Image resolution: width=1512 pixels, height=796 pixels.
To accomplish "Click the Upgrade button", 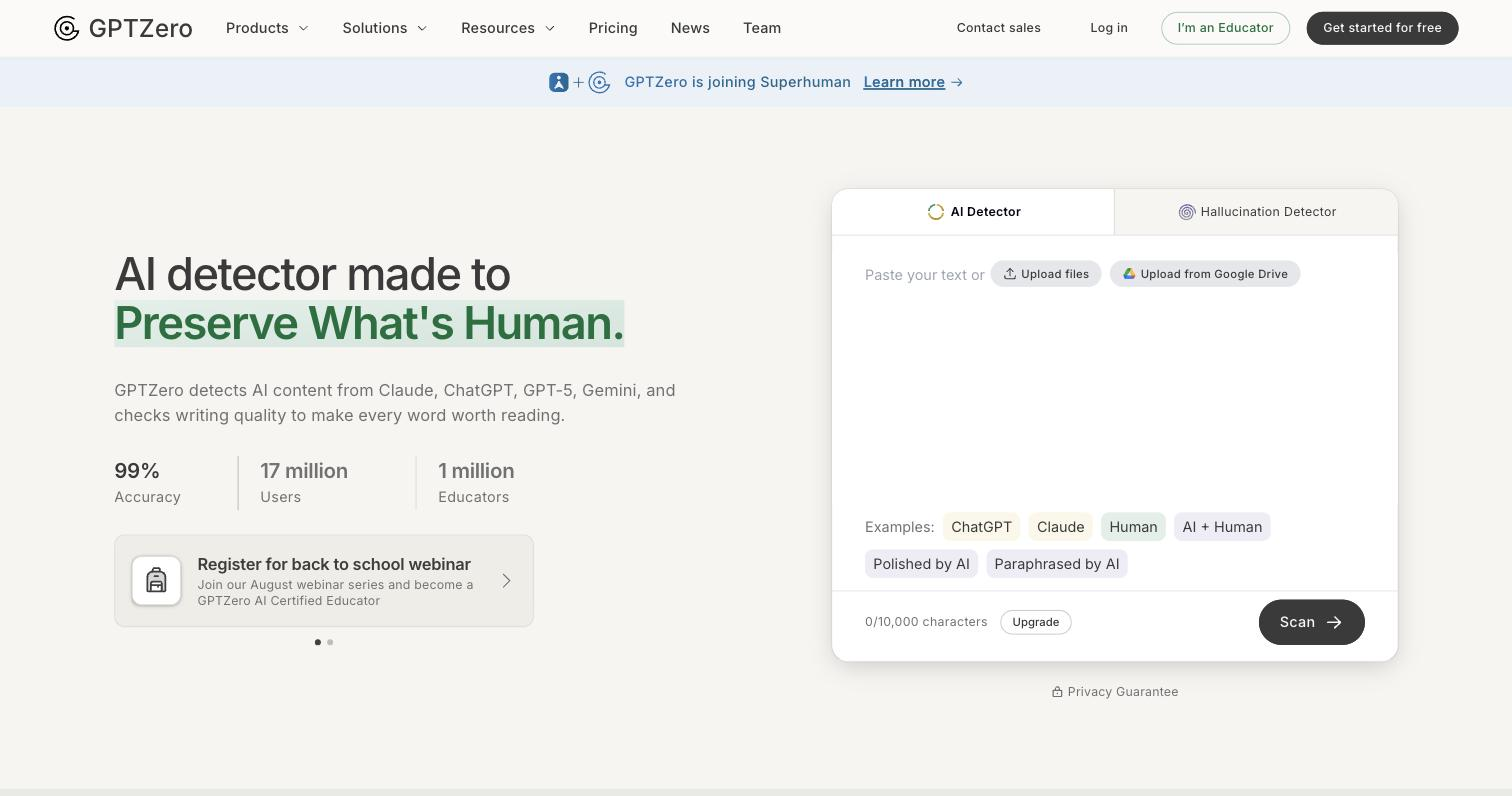I will 1036,622.
